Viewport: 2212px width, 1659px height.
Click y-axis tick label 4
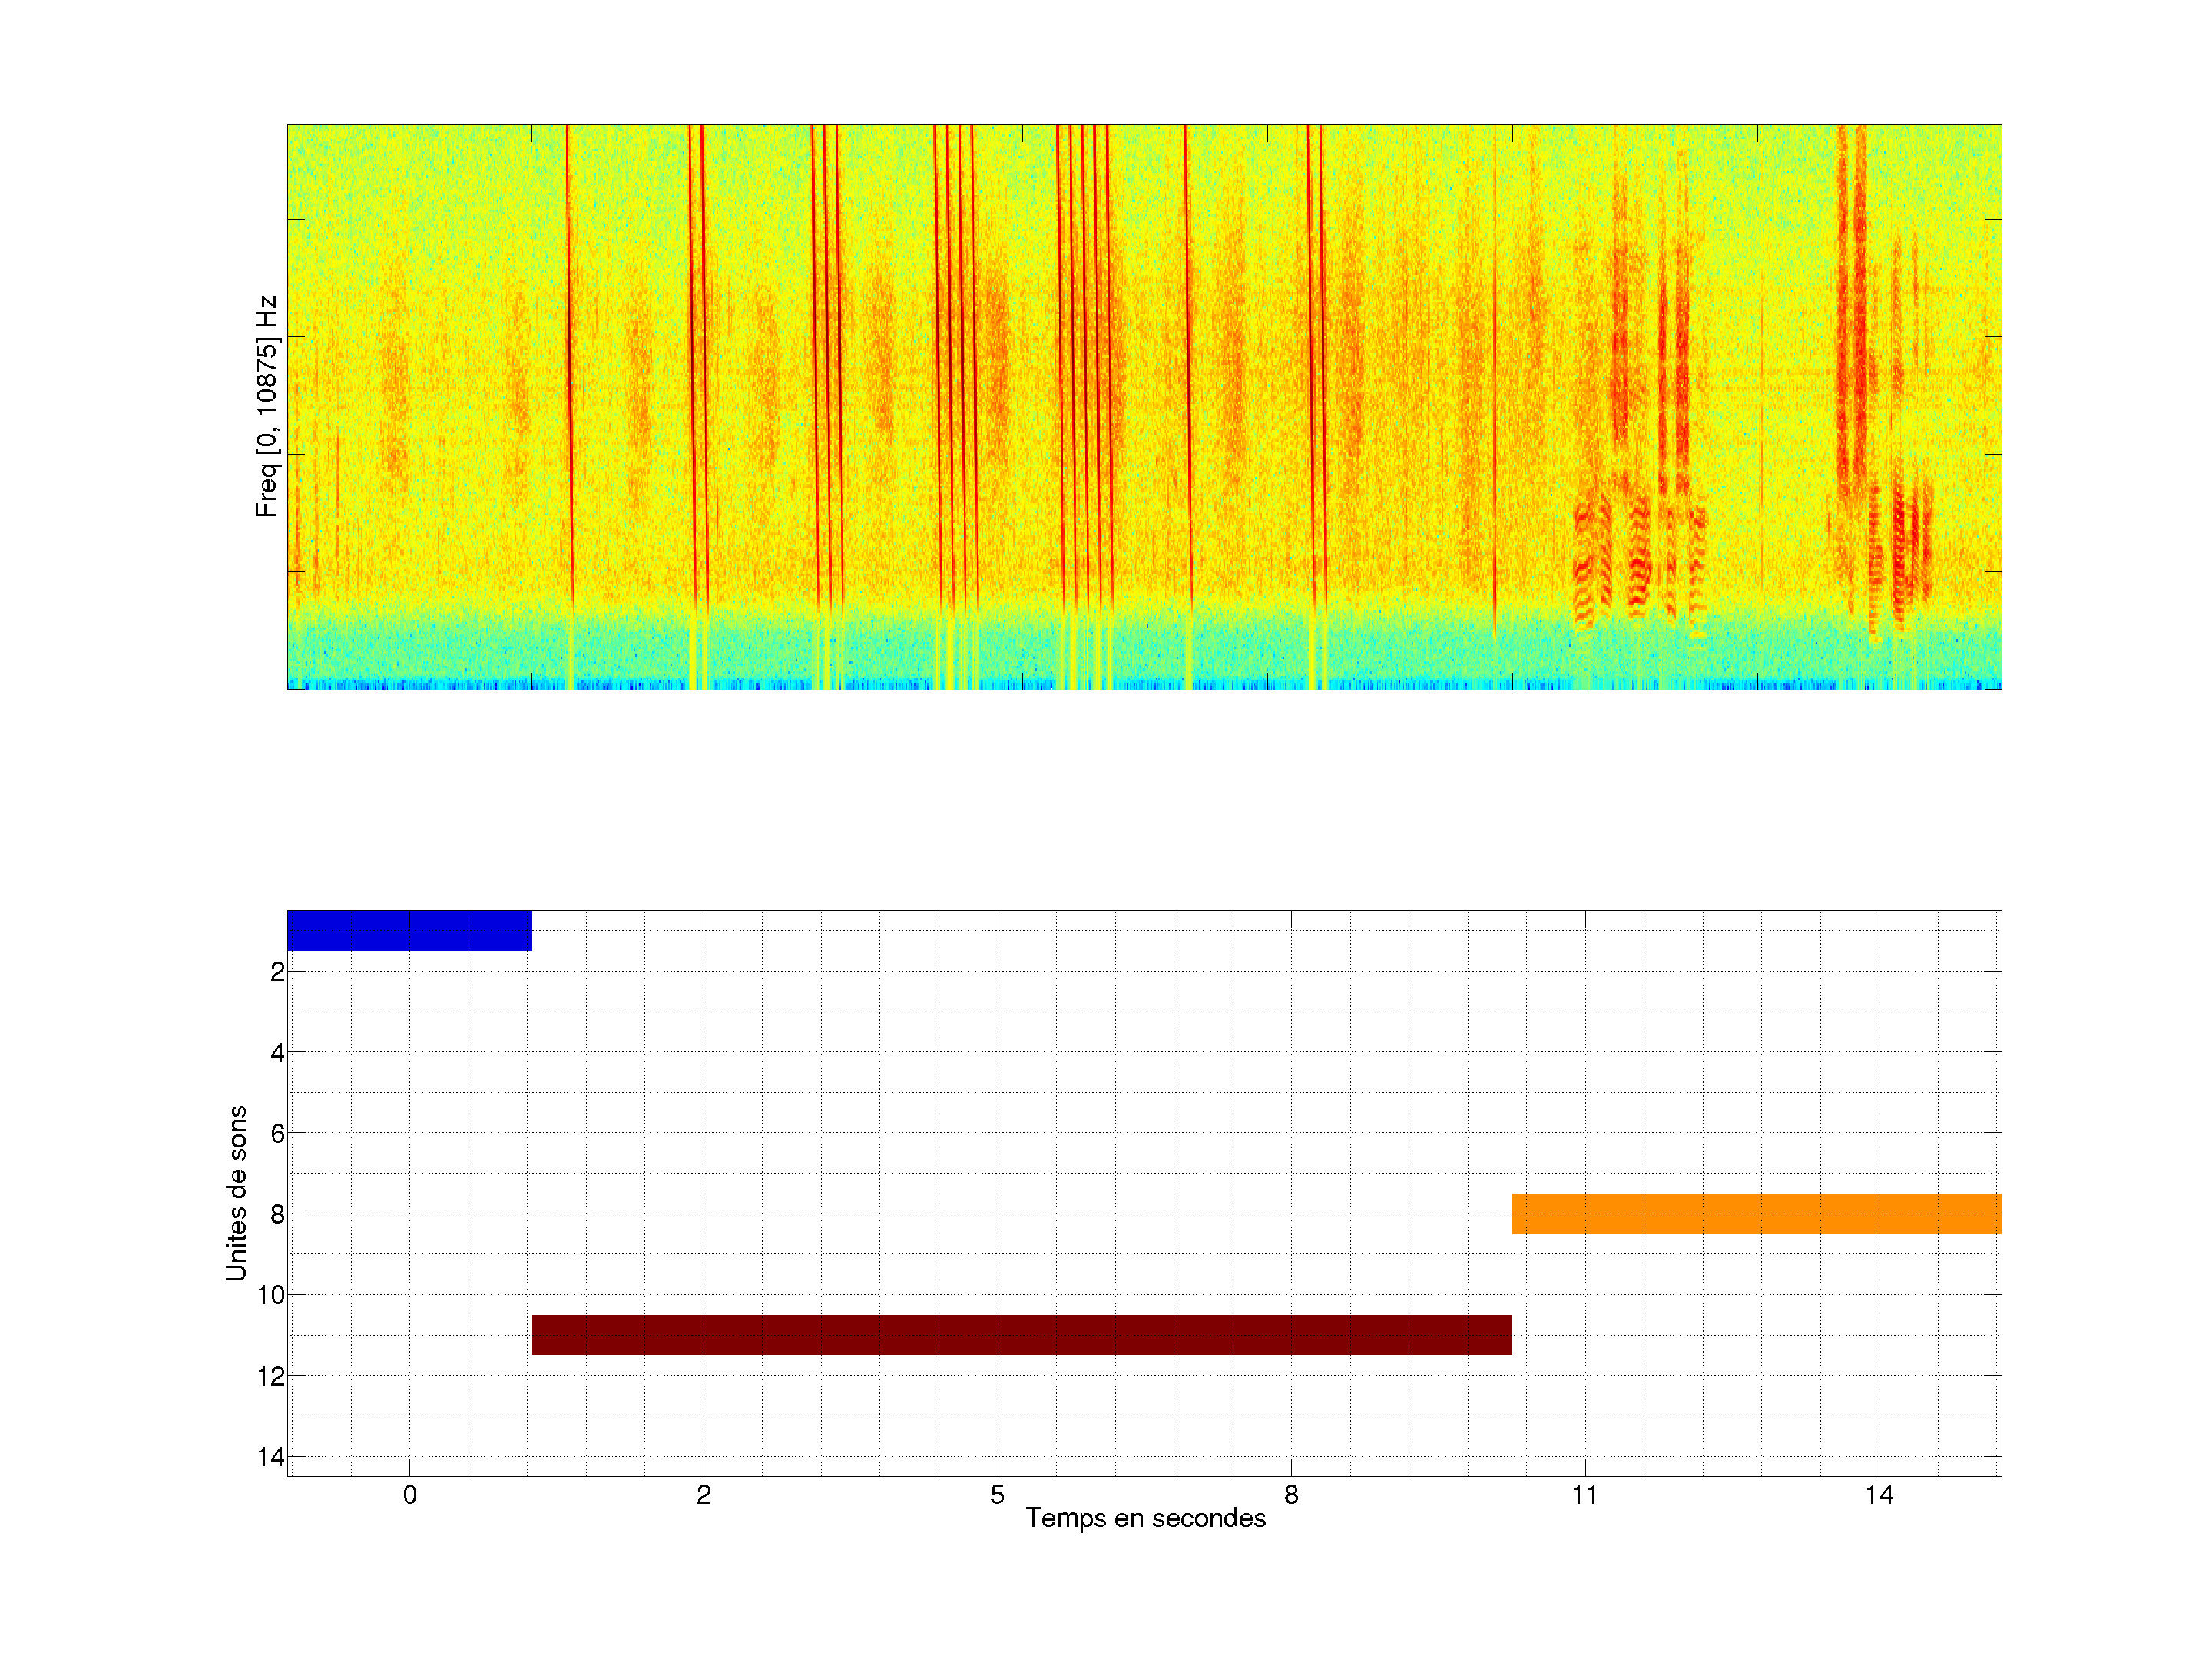277,1052
